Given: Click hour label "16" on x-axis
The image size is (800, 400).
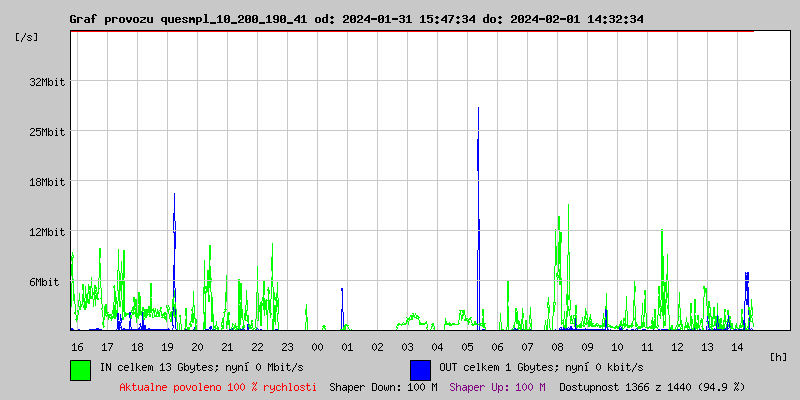Looking at the screenshot, I should pos(77,347).
